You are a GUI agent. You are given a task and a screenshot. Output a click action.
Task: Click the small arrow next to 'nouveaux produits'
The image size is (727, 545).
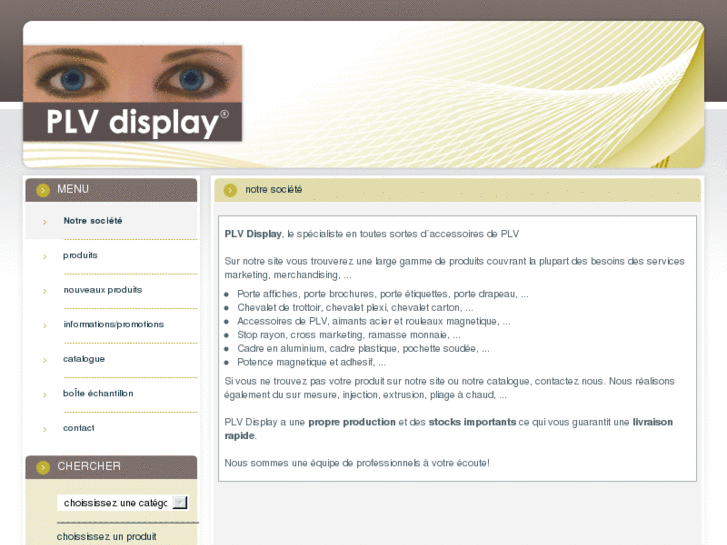click(45, 291)
